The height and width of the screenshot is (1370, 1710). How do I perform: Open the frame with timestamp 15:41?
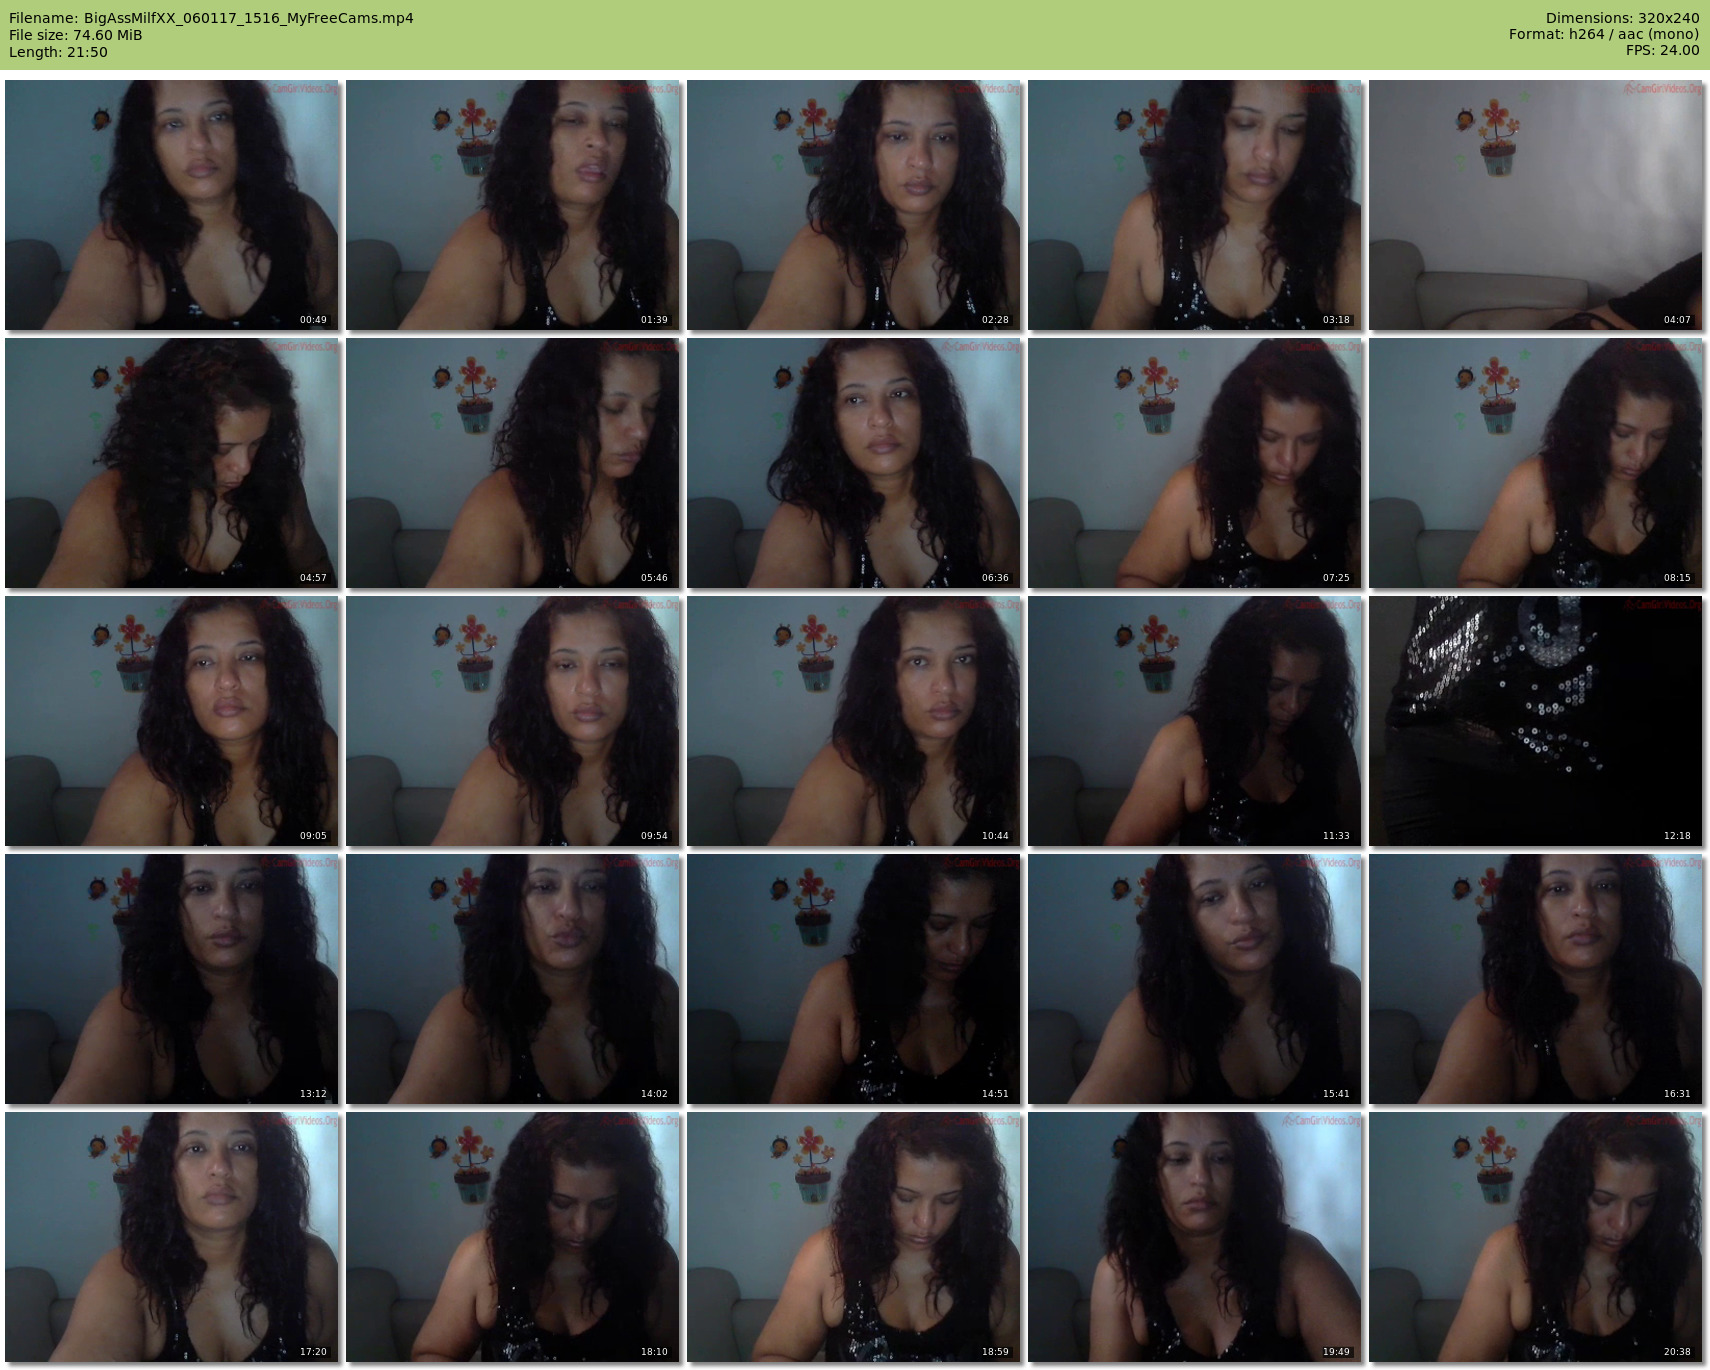point(1195,979)
